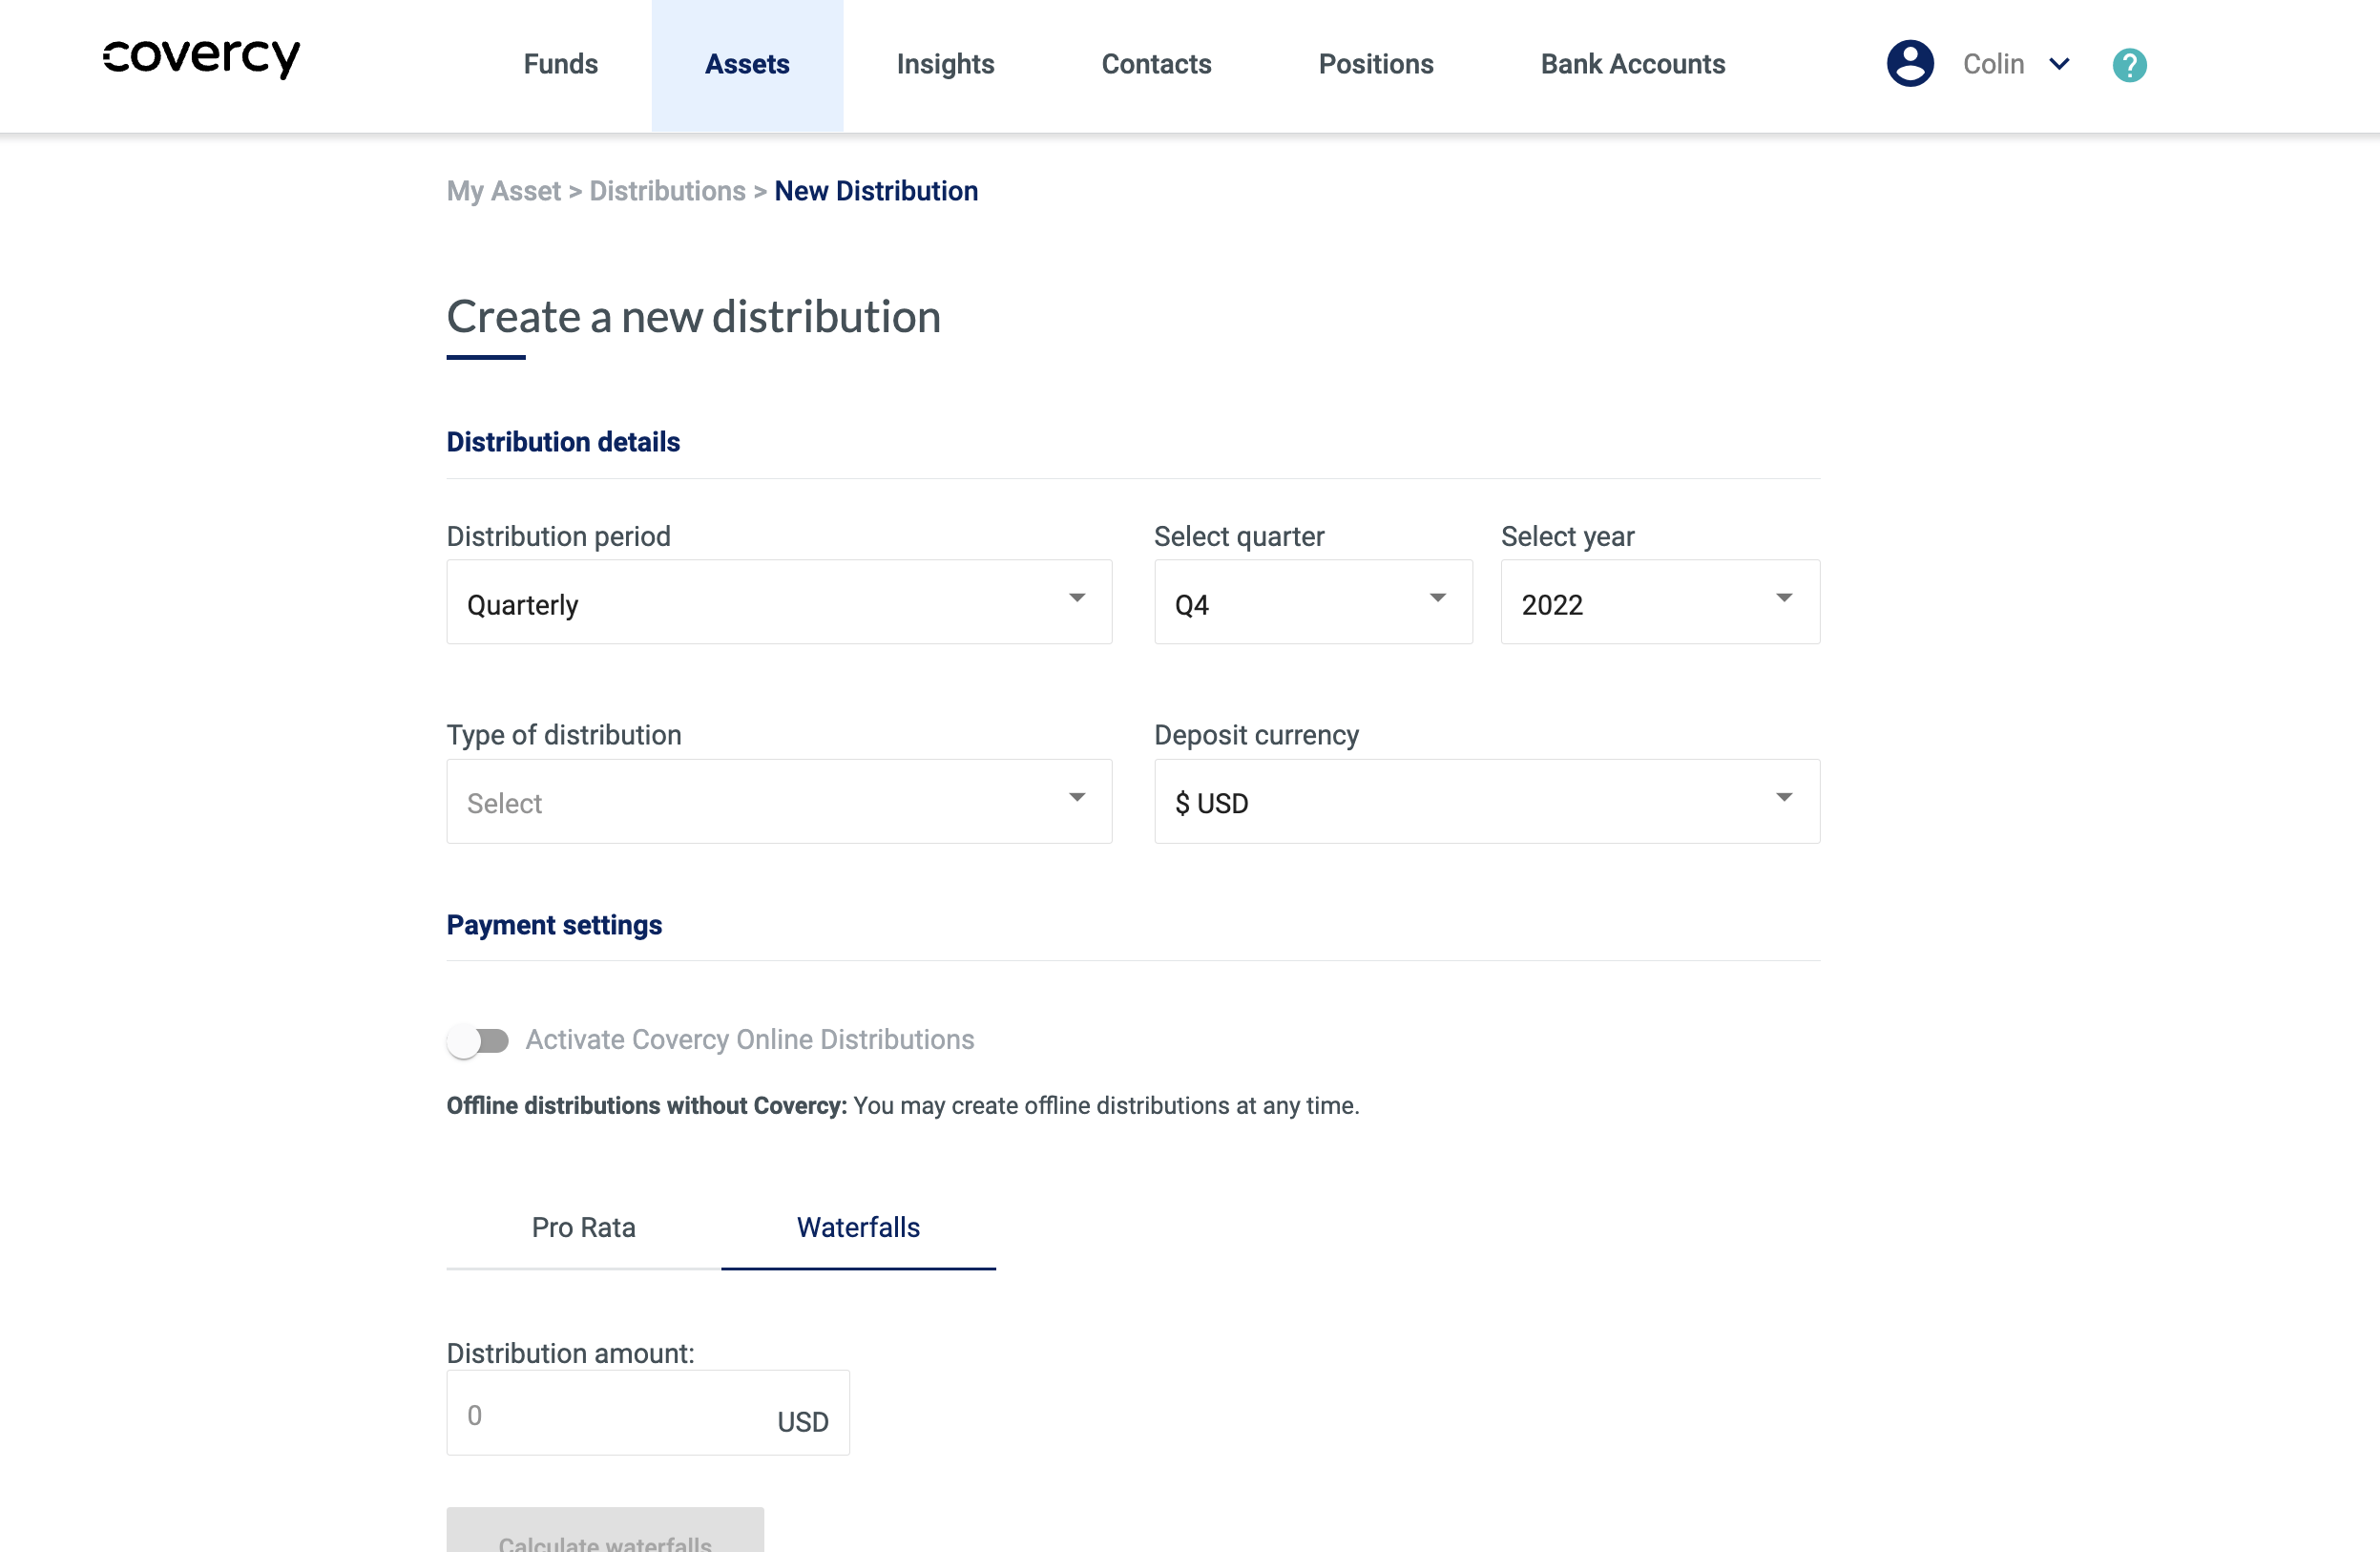Click the My Asset breadcrumb link
The height and width of the screenshot is (1552, 2380).
pos(503,191)
